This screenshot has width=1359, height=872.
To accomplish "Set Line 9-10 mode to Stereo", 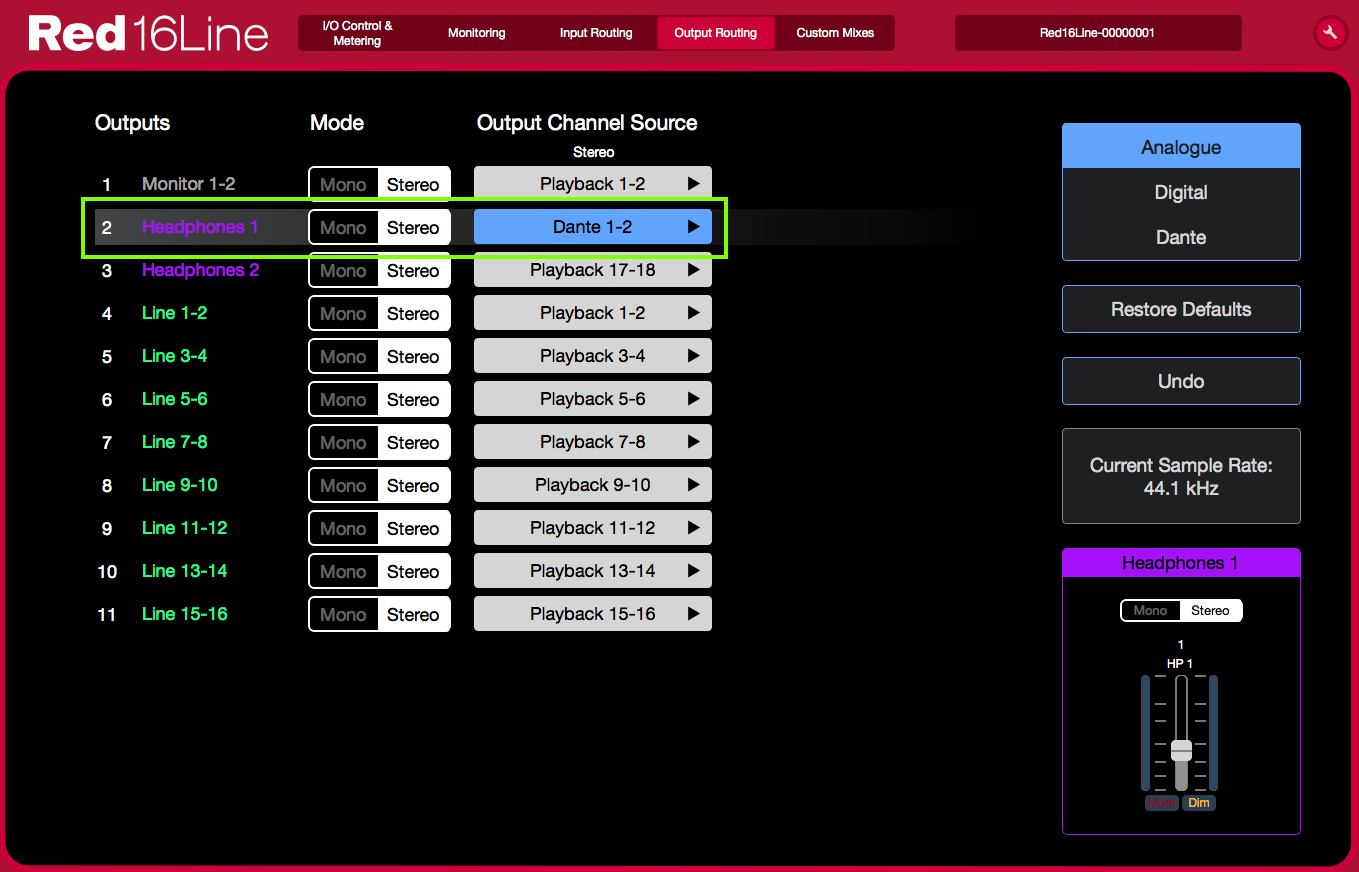I will 413,486.
